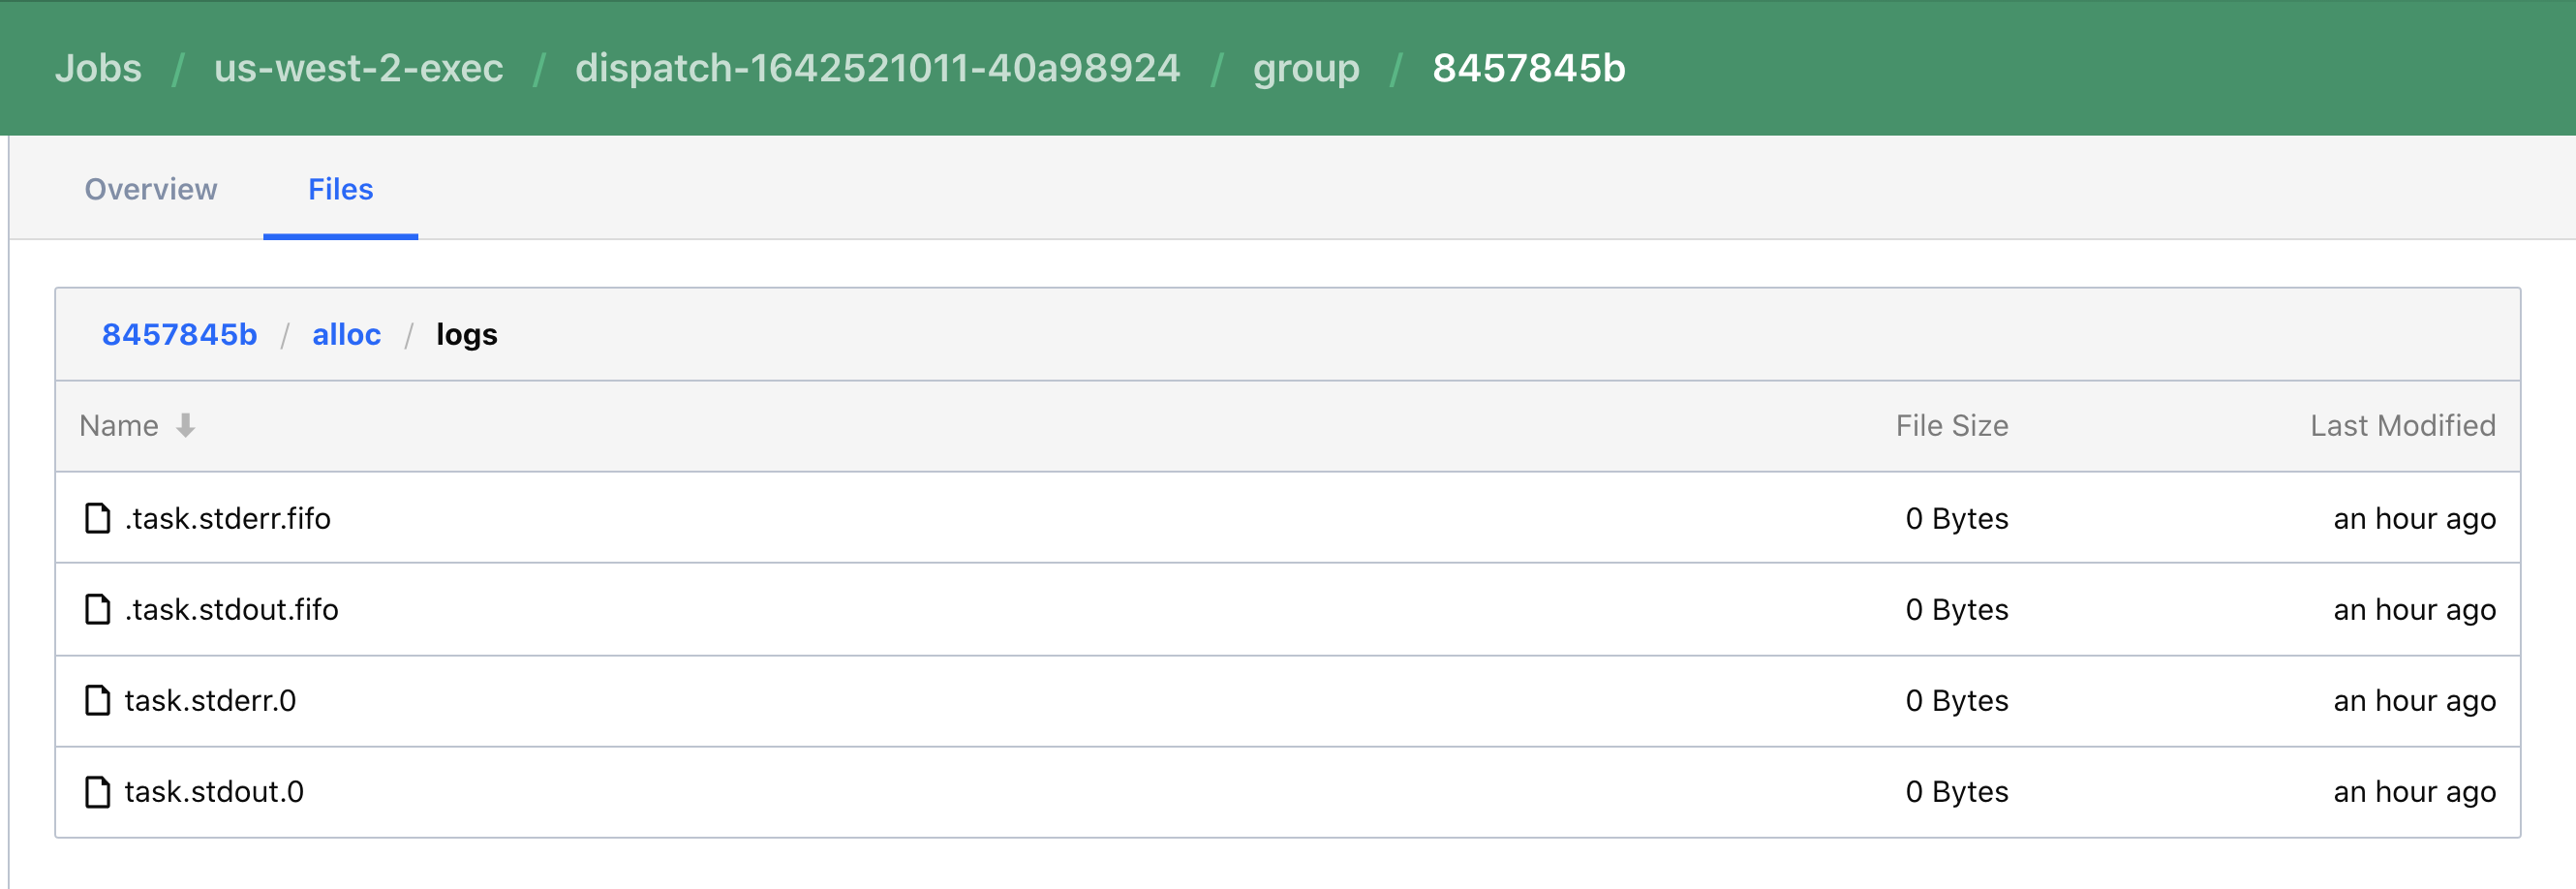
Task: Open dispatch-1642521011-40a98924 breadcrumb link
Action: (x=877, y=68)
